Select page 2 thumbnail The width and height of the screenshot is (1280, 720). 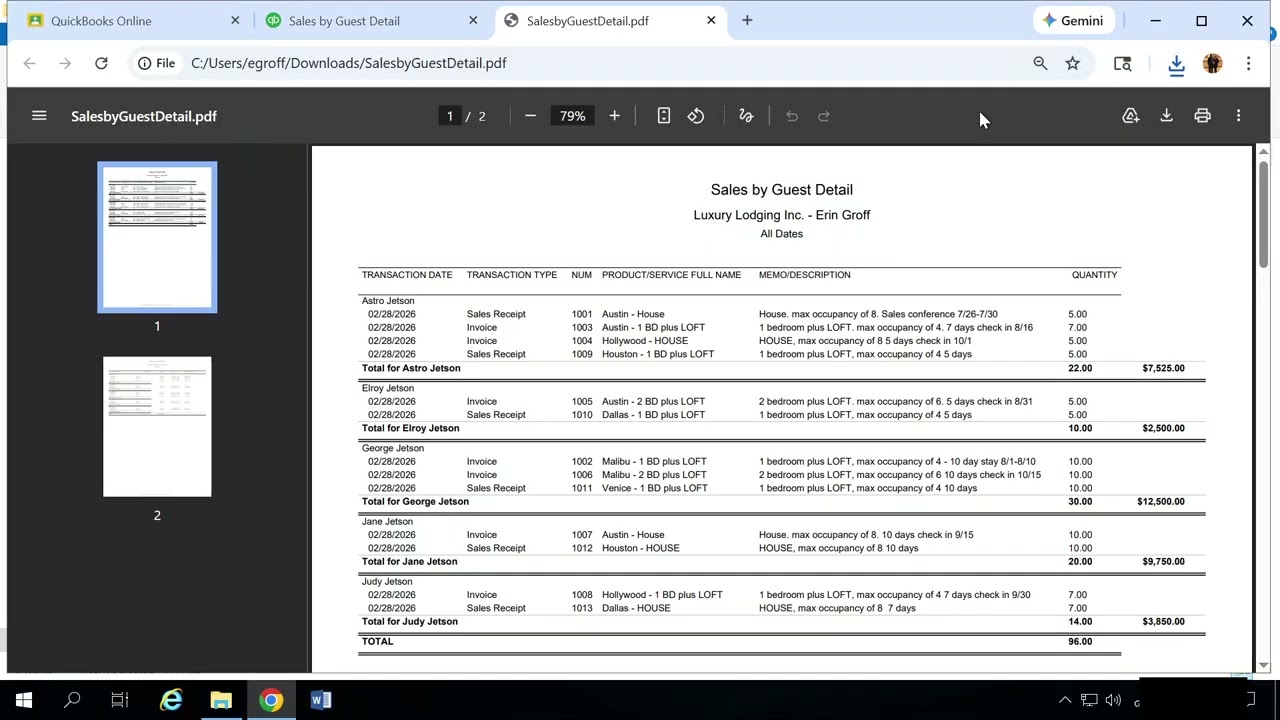[x=157, y=426]
